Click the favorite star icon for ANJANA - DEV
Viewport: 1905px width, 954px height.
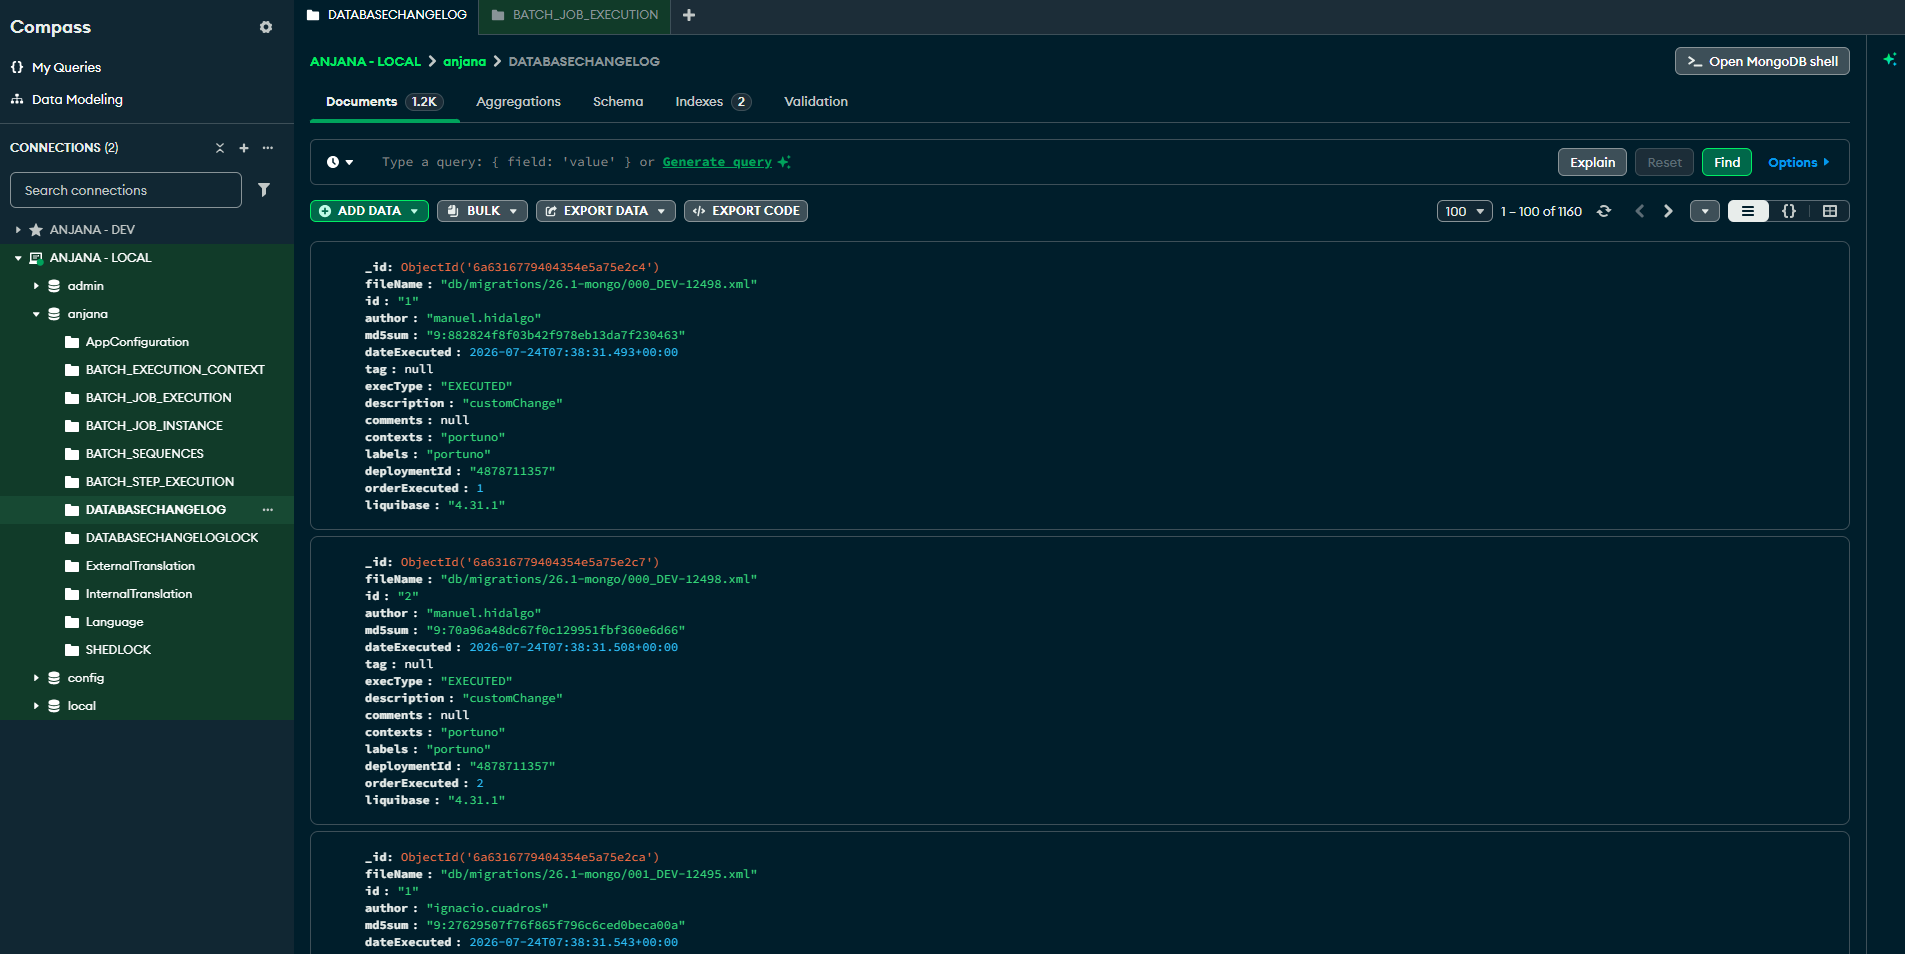click(36, 230)
